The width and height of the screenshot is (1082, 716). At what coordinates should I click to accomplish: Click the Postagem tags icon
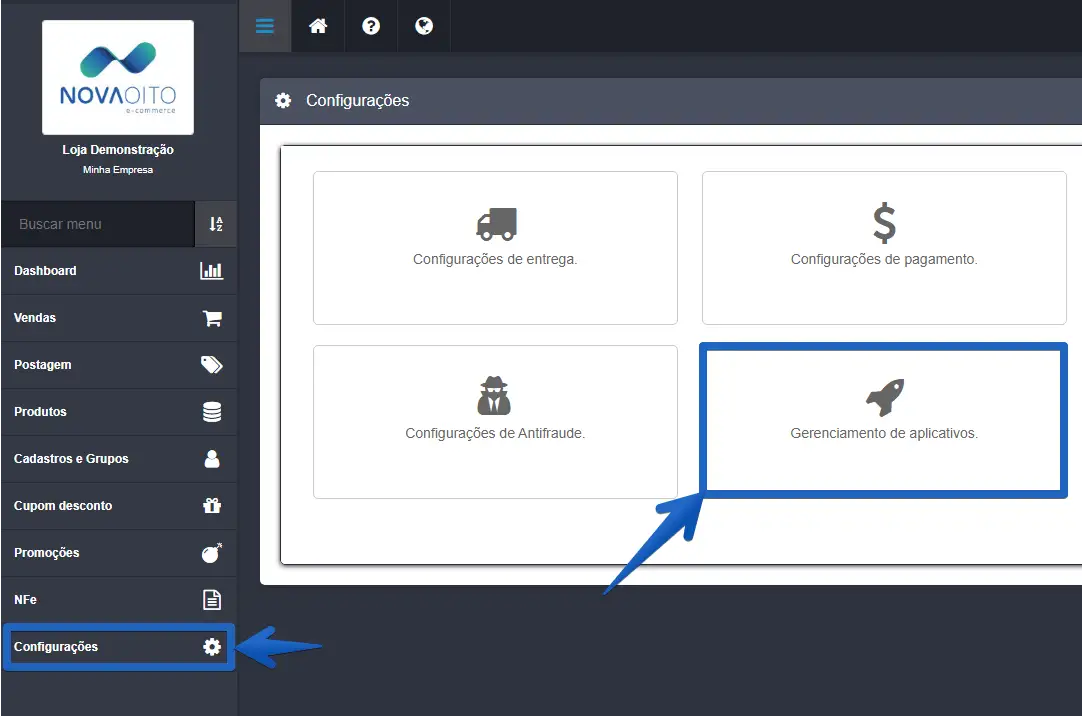pyautogui.click(x=212, y=365)
